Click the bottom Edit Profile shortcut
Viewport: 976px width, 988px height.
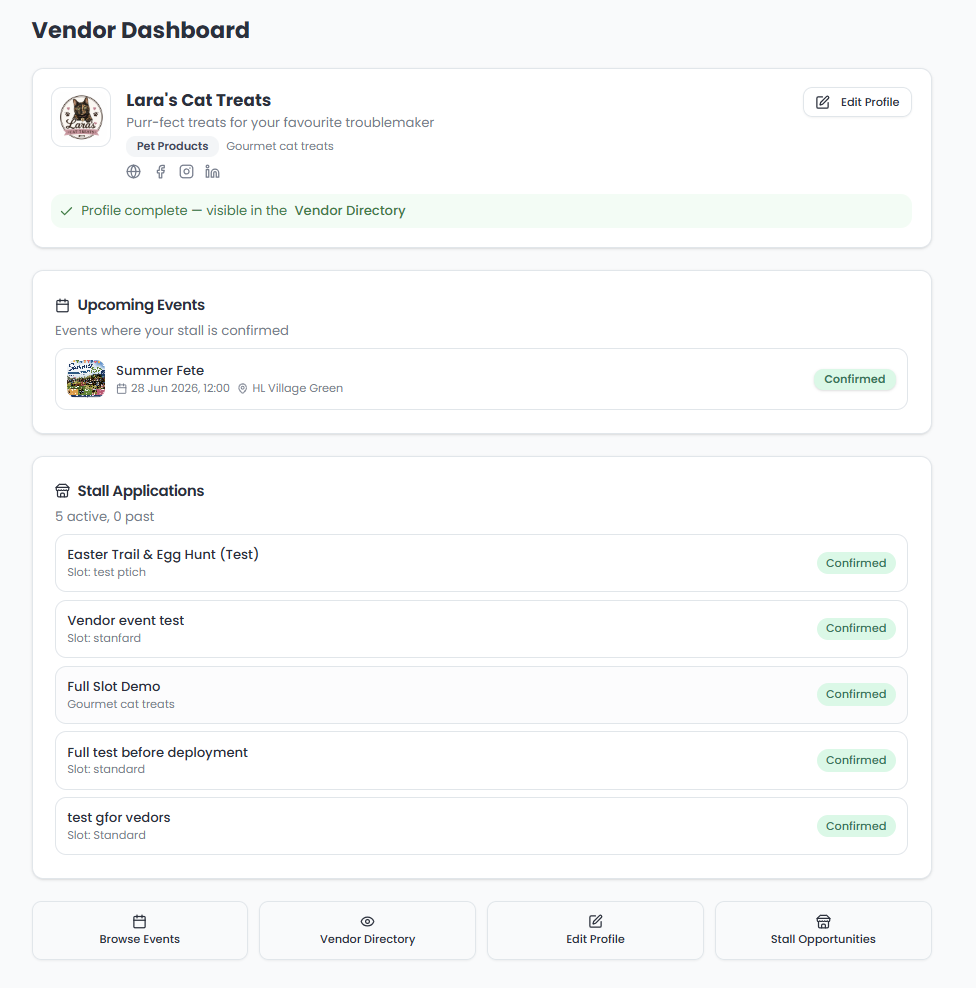[595, 931]
